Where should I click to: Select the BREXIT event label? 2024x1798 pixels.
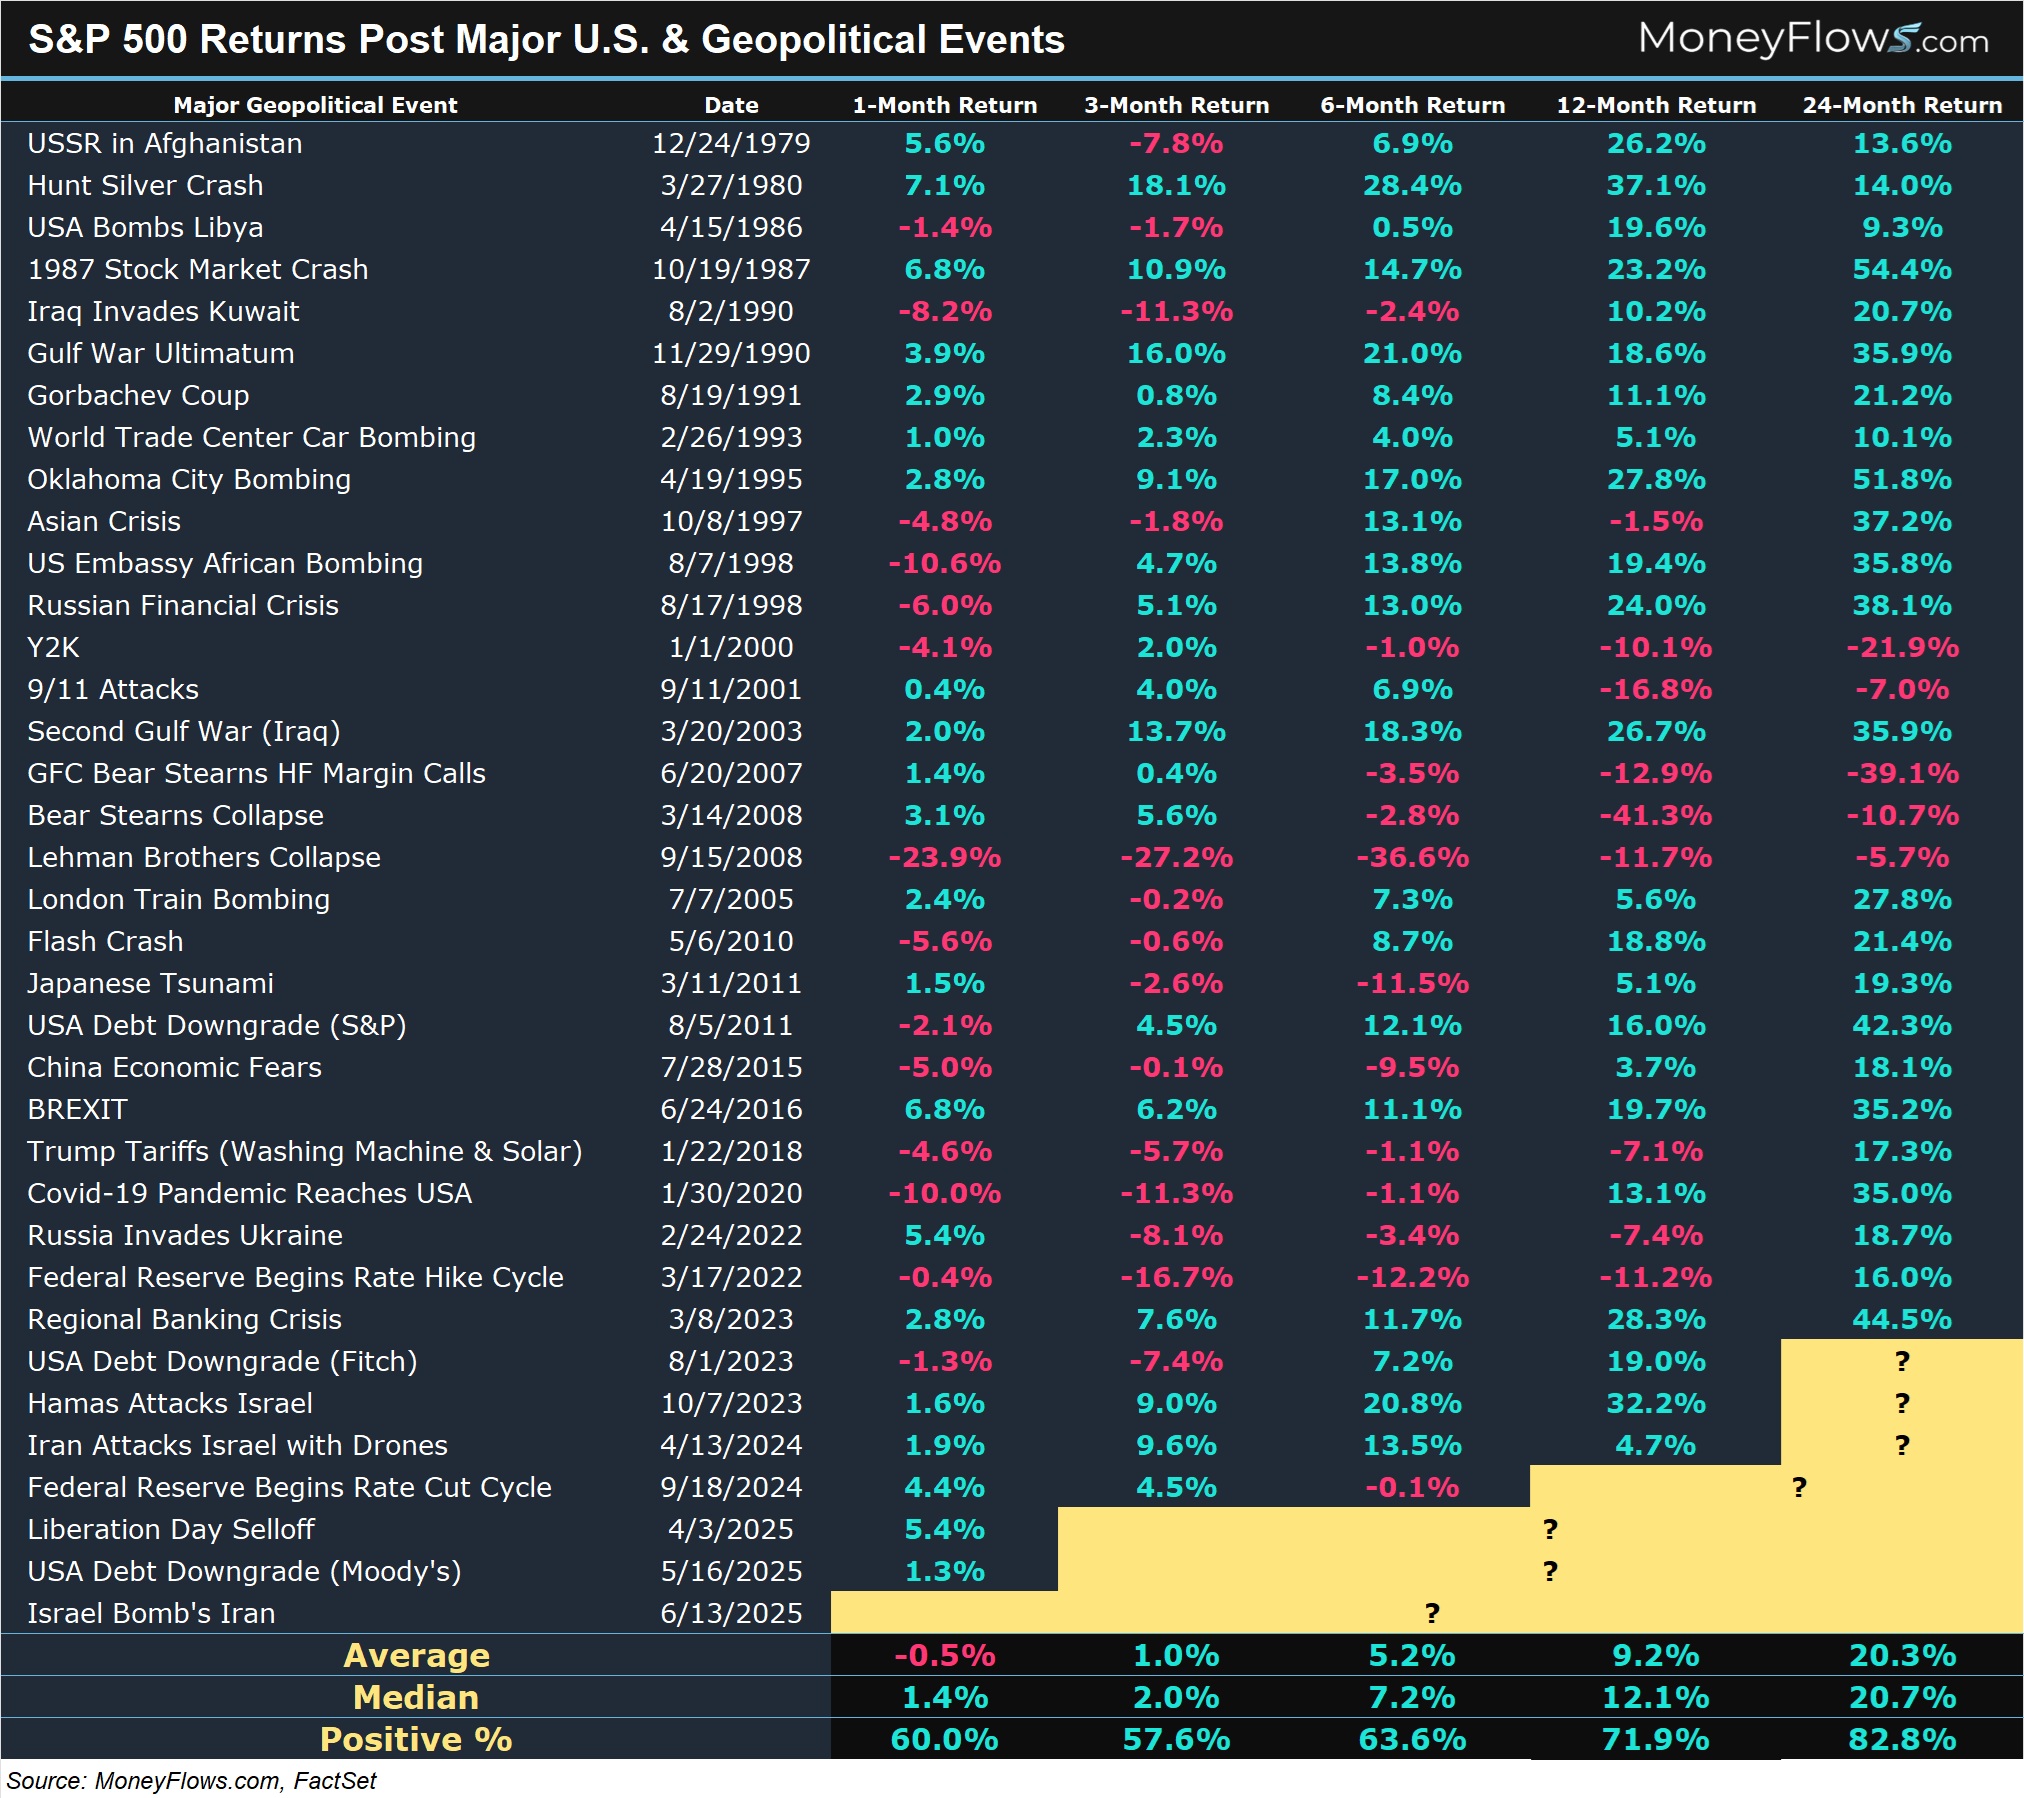[x=78, y=1109]
